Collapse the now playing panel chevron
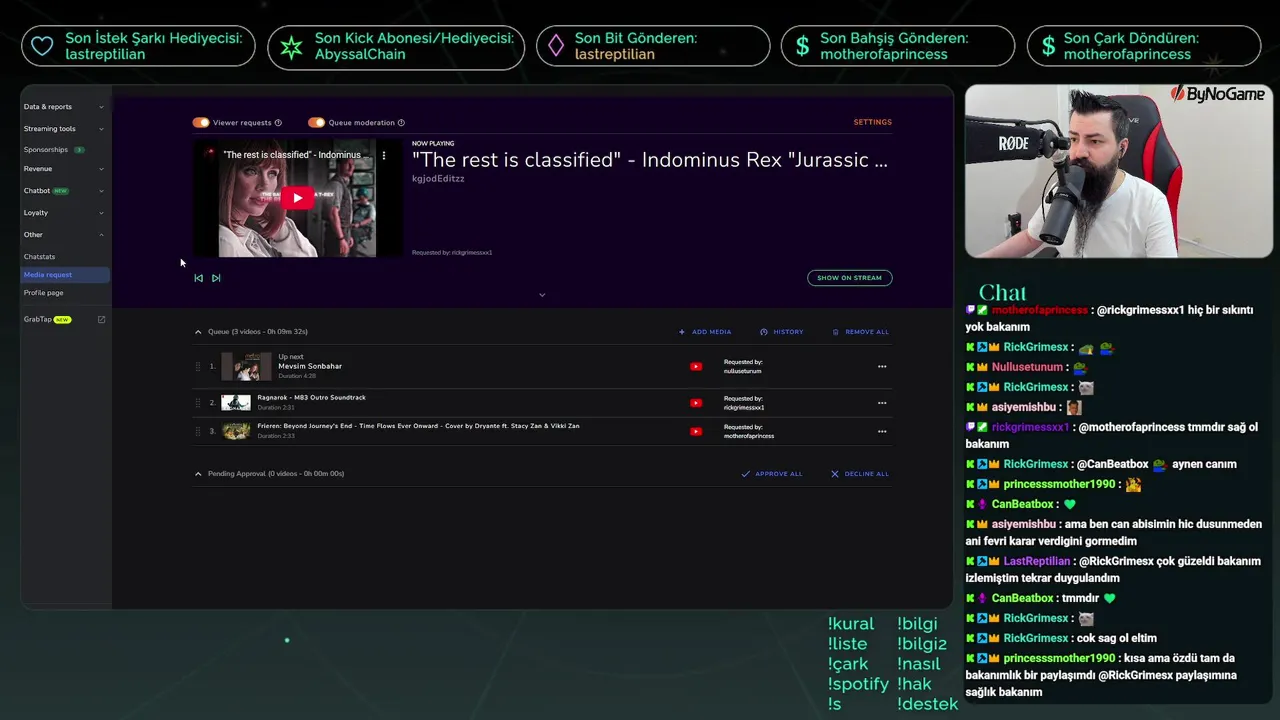1280x720 pixels. (542, 295)
